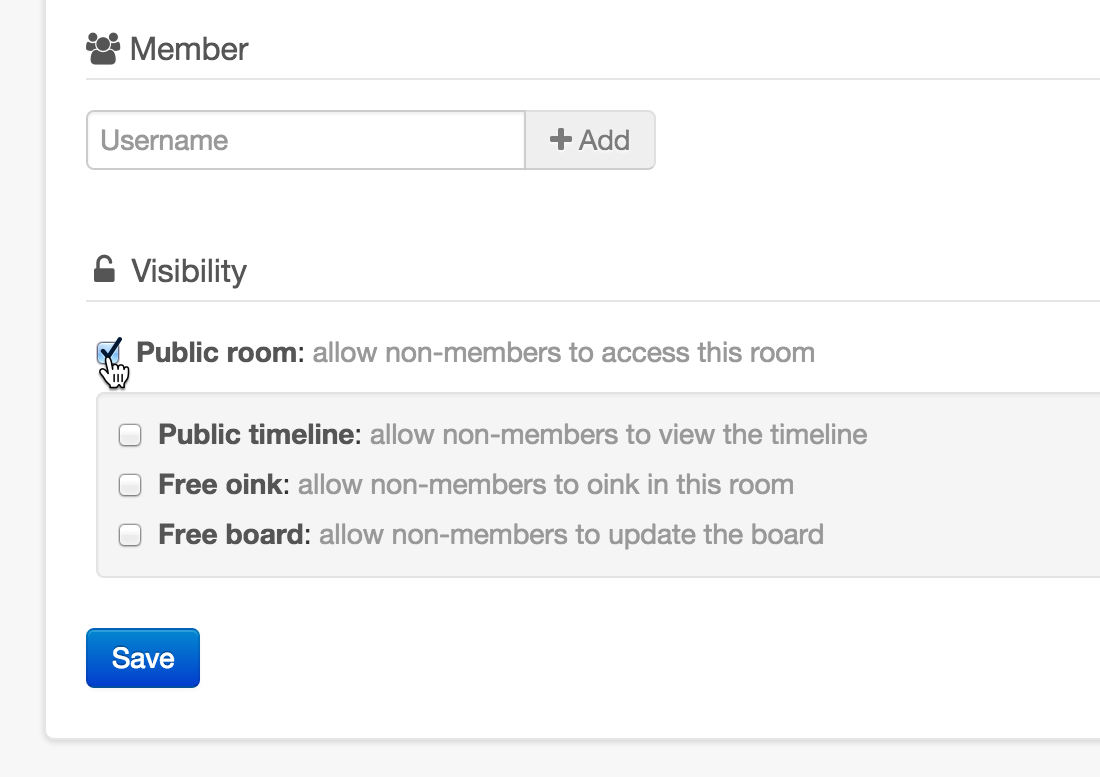1100x777 pixels.
Task: Click "allow non-members to oink in this room" text
Action: point(545,485)
